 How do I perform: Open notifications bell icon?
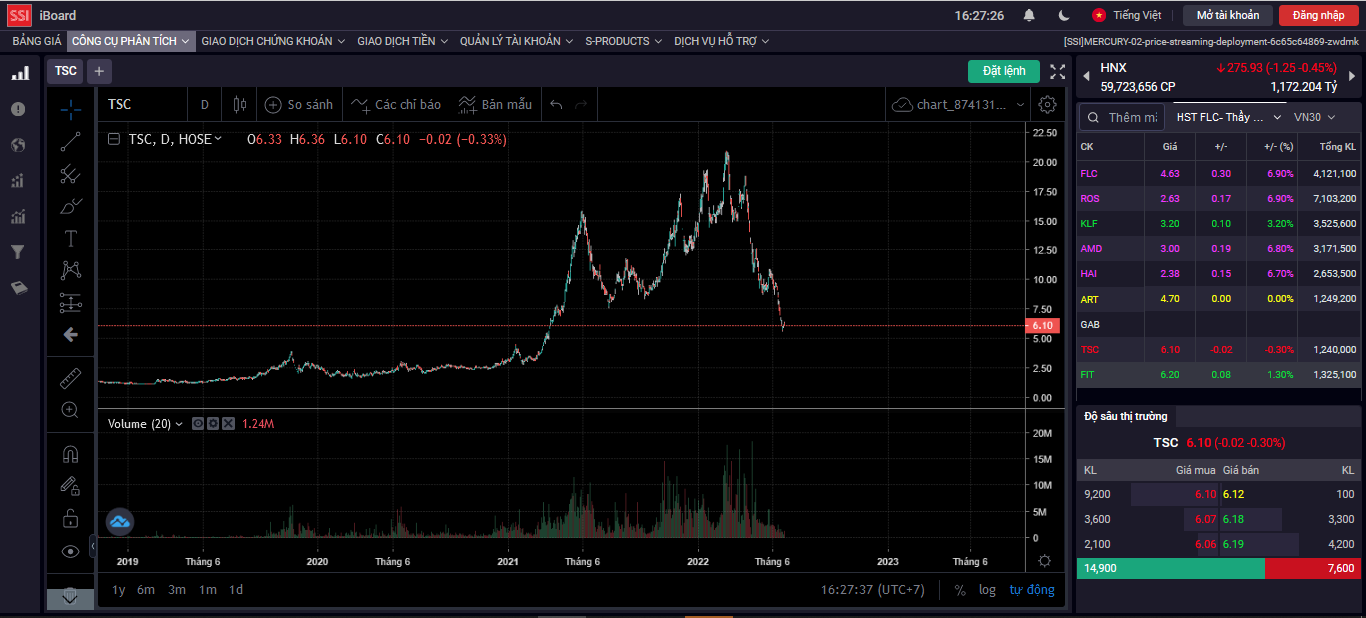point(1029,15)
